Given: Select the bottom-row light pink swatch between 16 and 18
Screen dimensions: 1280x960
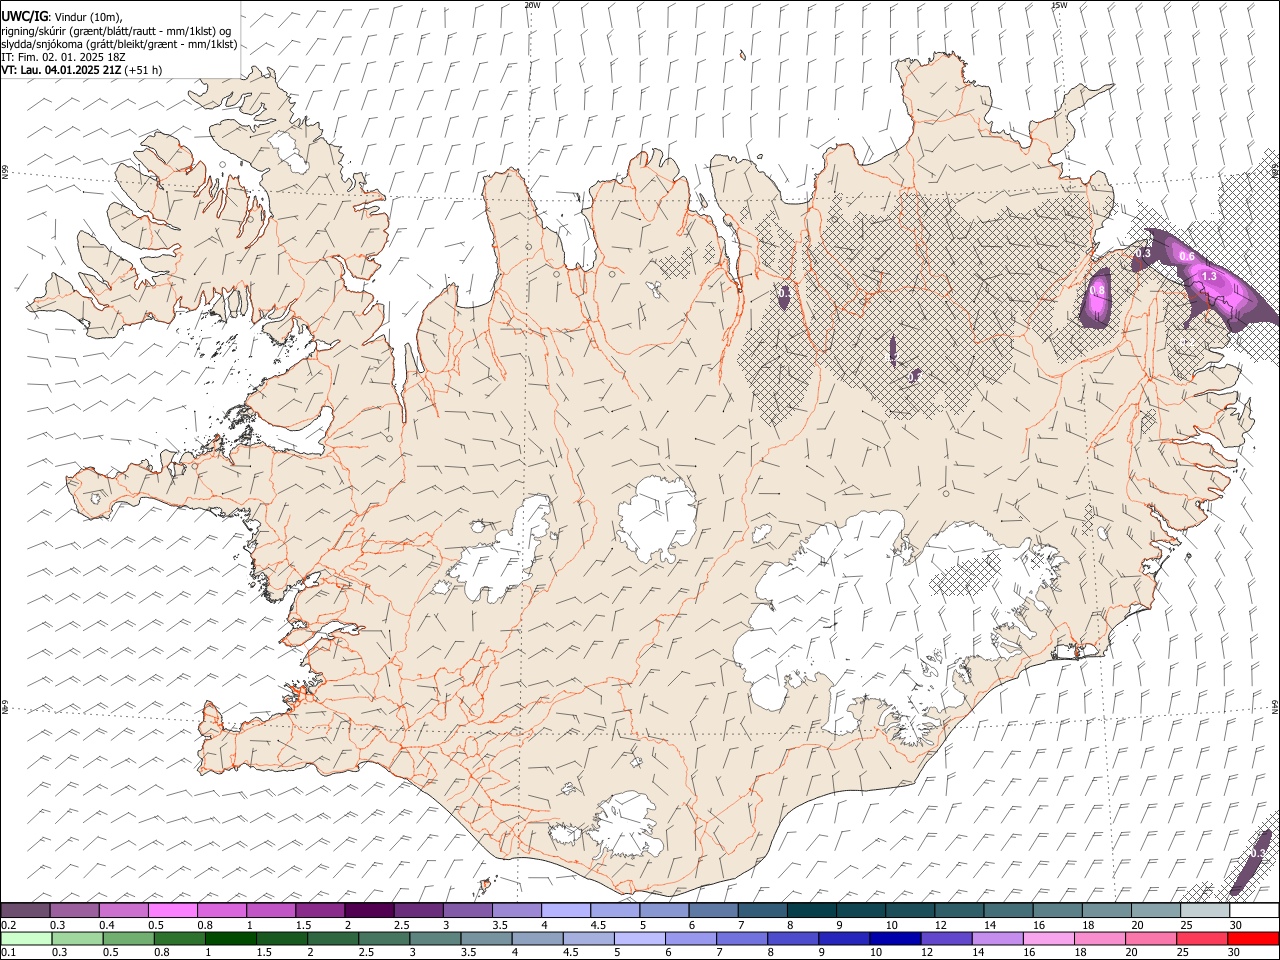Looking at the screenshot, I should click(1047, 938).
